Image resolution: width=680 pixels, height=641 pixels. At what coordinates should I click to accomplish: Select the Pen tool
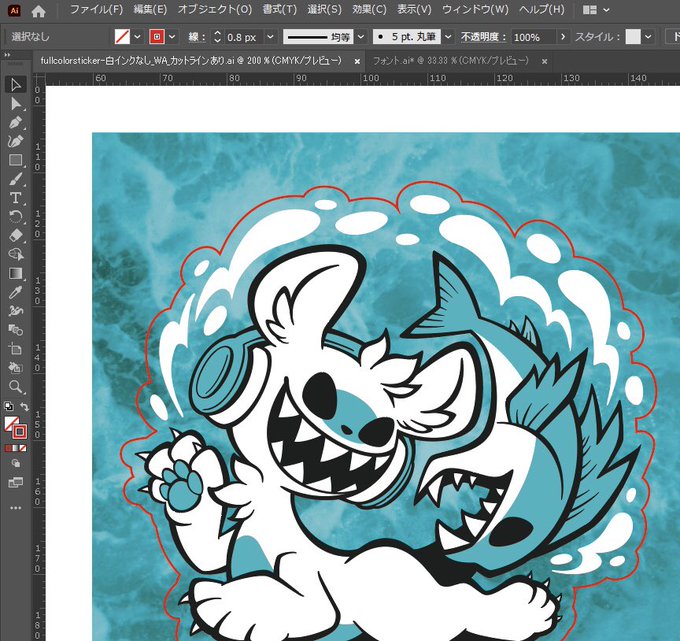(x=16, y=123)
